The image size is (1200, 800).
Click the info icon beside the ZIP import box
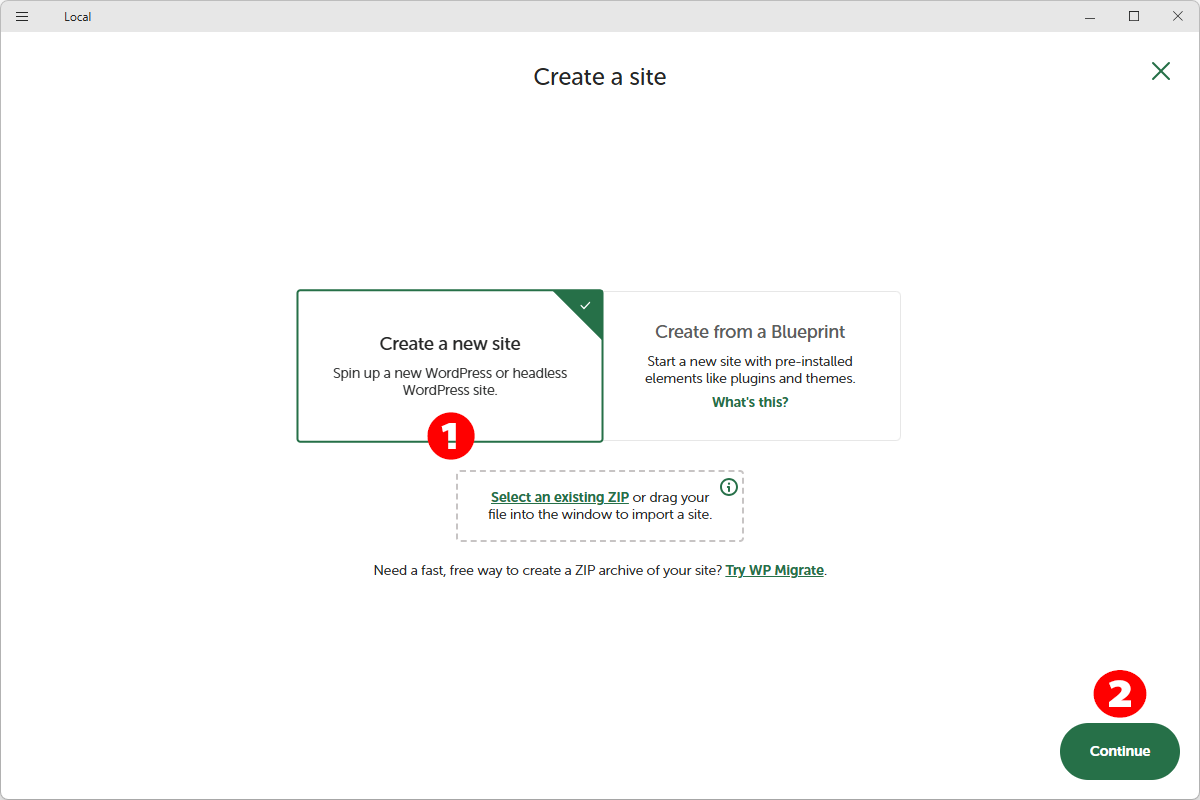click(x=728, y=487)
